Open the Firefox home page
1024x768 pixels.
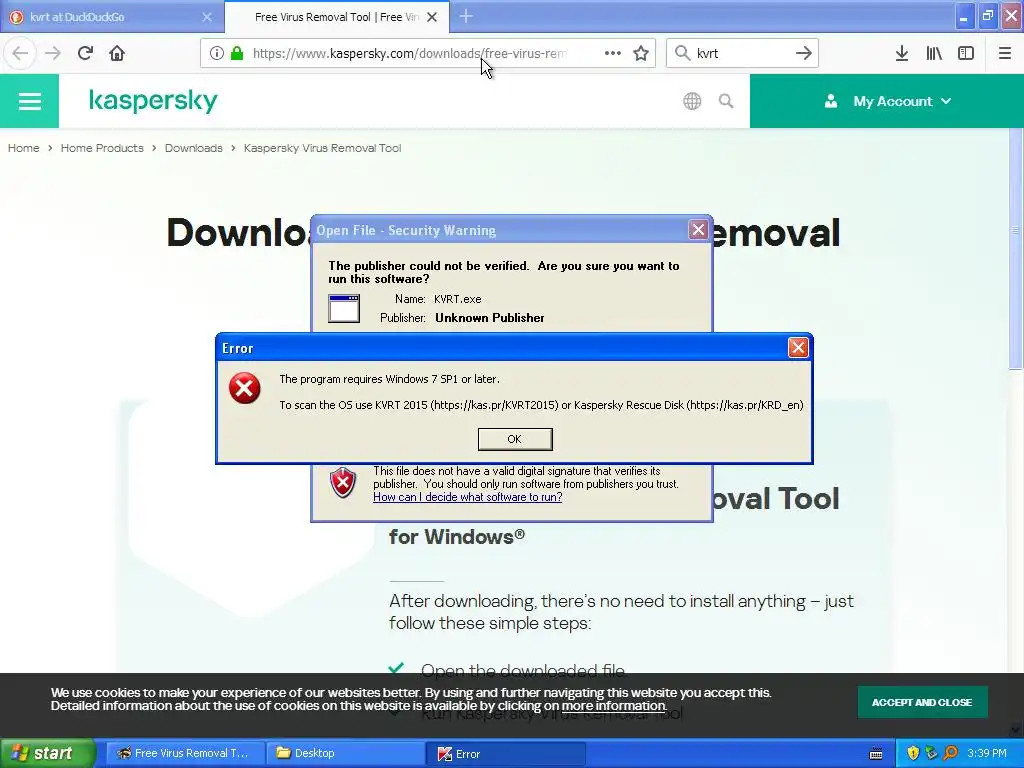[x=117, y=53]
